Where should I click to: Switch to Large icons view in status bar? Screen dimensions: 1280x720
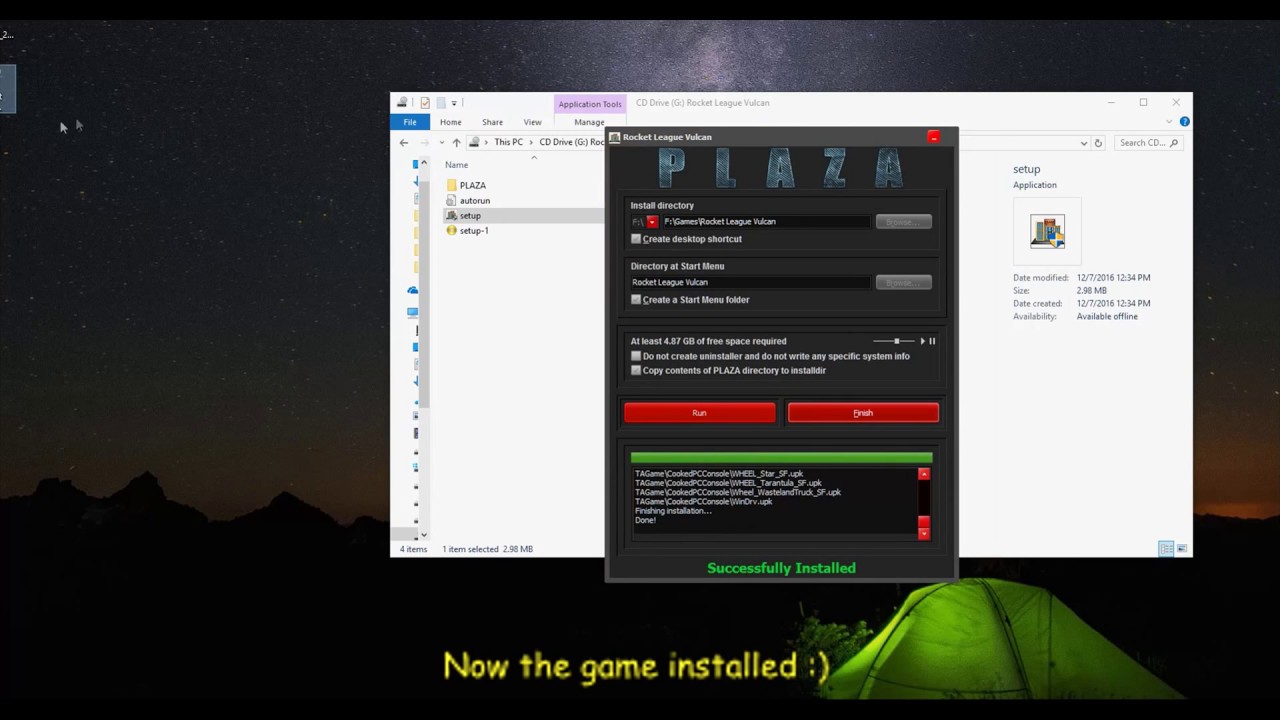pyautogui.click(x=1182, y=549)
